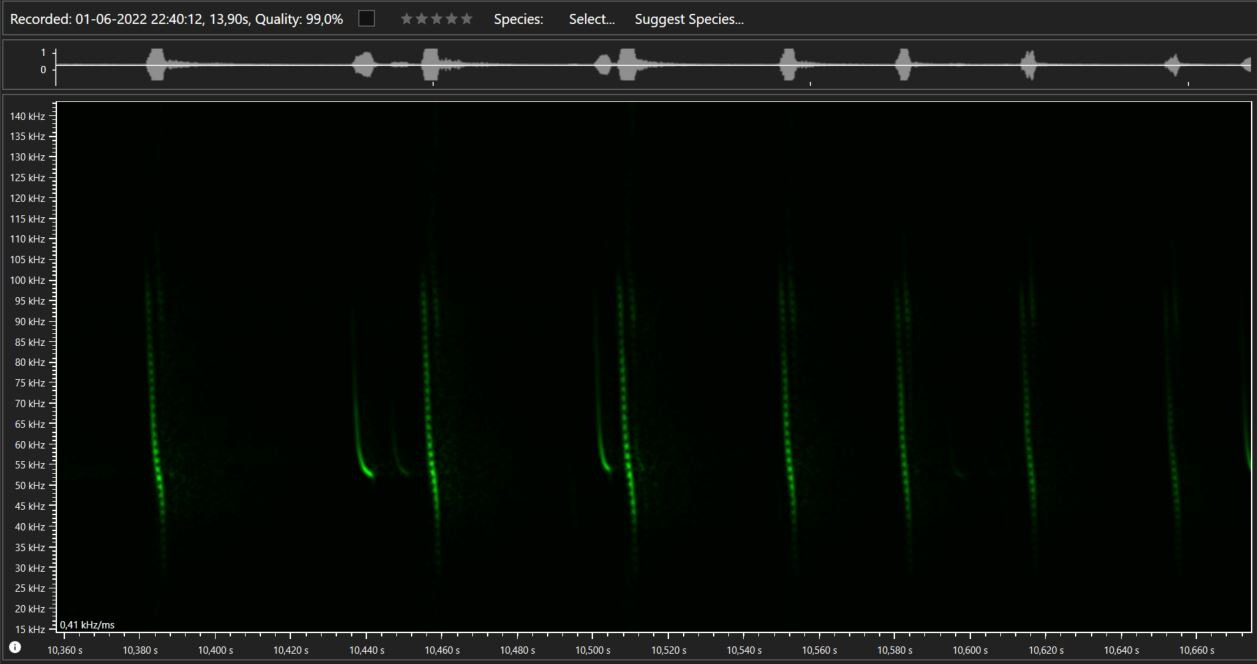
Task: Click the info icon below the spectrogram
Action: pyautogui.click(x=15, y=647)
